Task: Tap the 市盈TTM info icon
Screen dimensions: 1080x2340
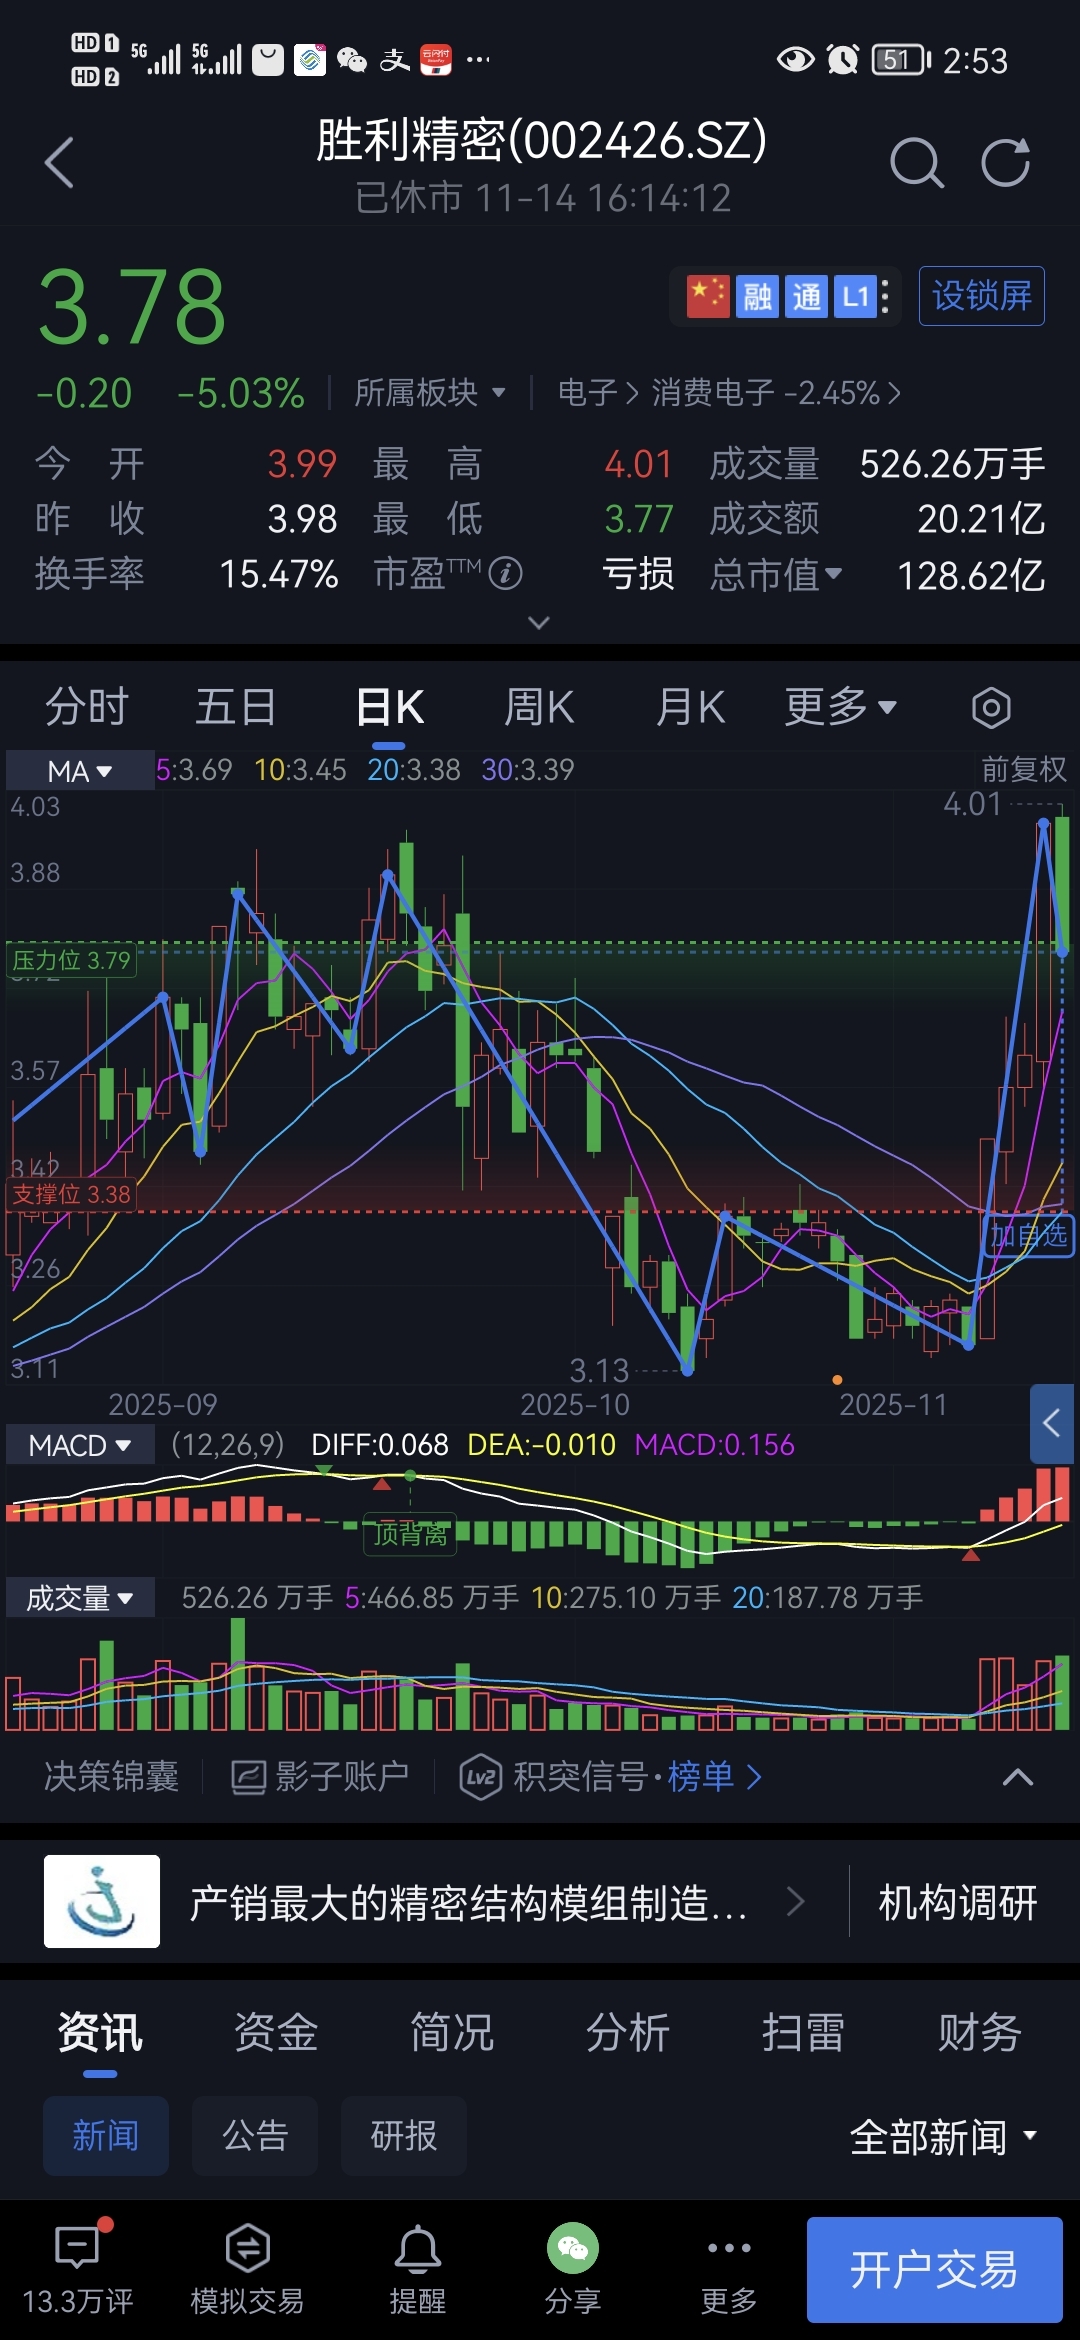Action: click(x=505, y=574)
